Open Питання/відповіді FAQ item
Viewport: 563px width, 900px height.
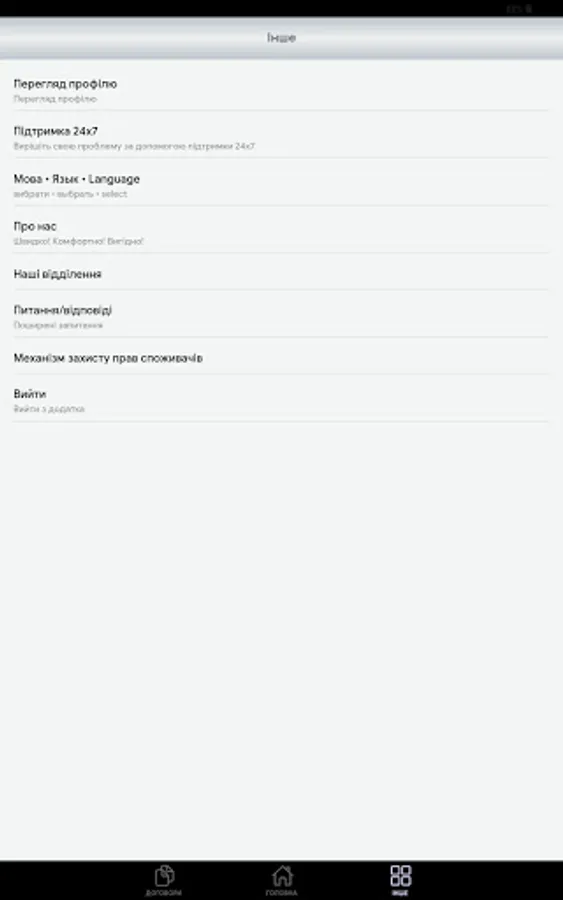point(281,316)
